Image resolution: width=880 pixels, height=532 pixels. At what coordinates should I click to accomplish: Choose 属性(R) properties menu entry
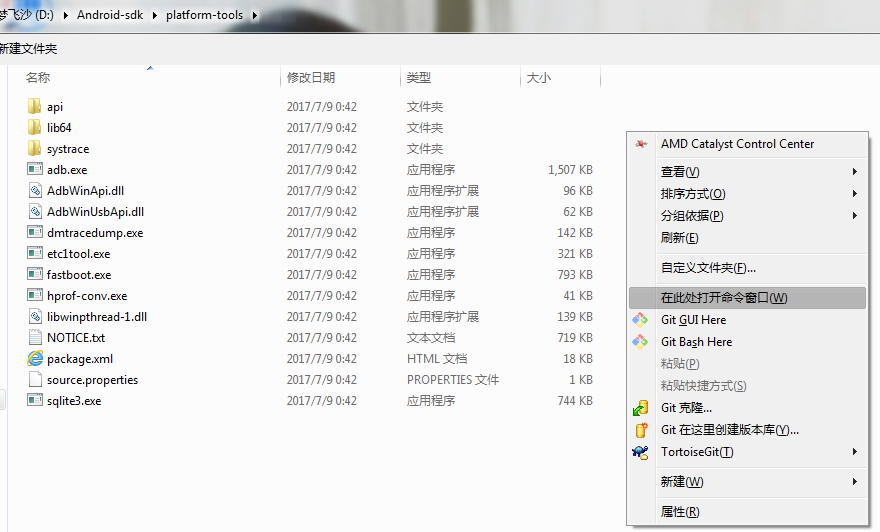click(x=747, y=511)
